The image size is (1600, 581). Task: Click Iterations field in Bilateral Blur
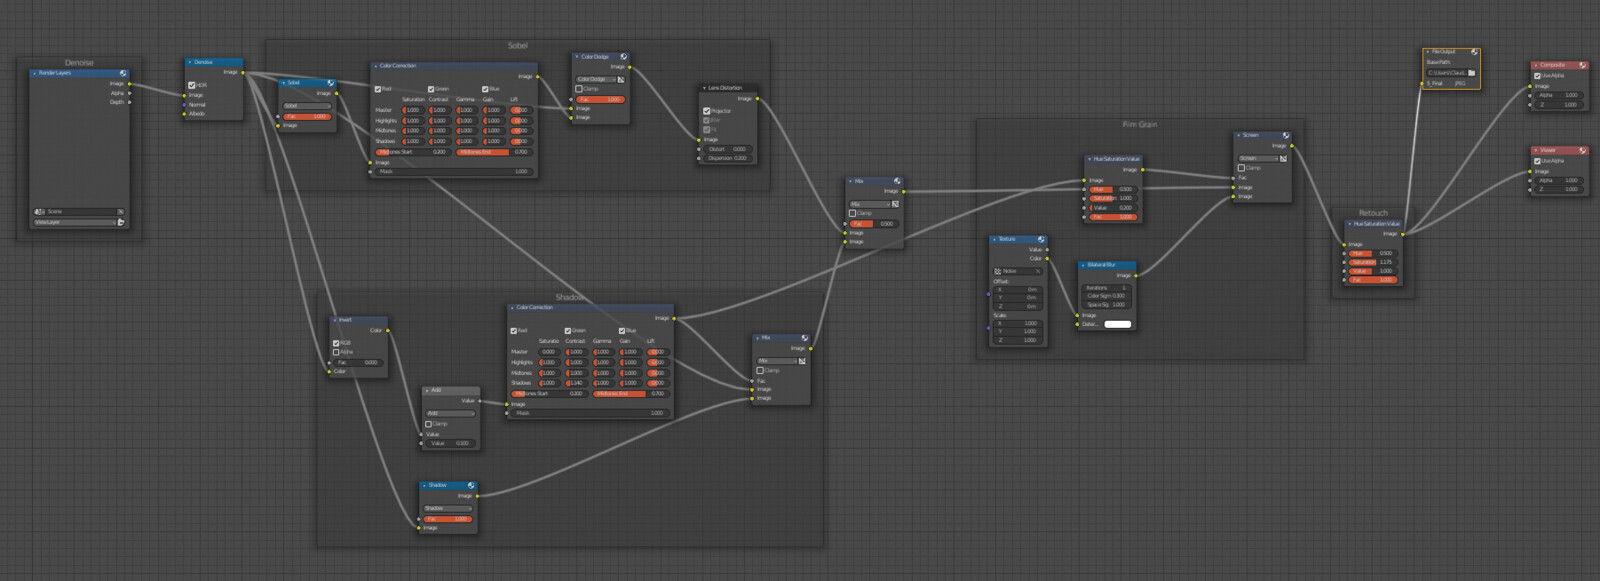pyautogui.click(x=1107, y=288)
